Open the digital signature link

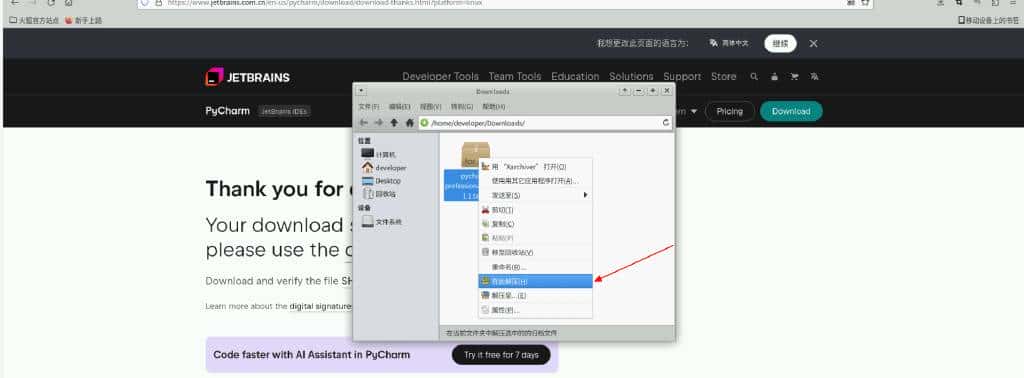tap(320, 306)
